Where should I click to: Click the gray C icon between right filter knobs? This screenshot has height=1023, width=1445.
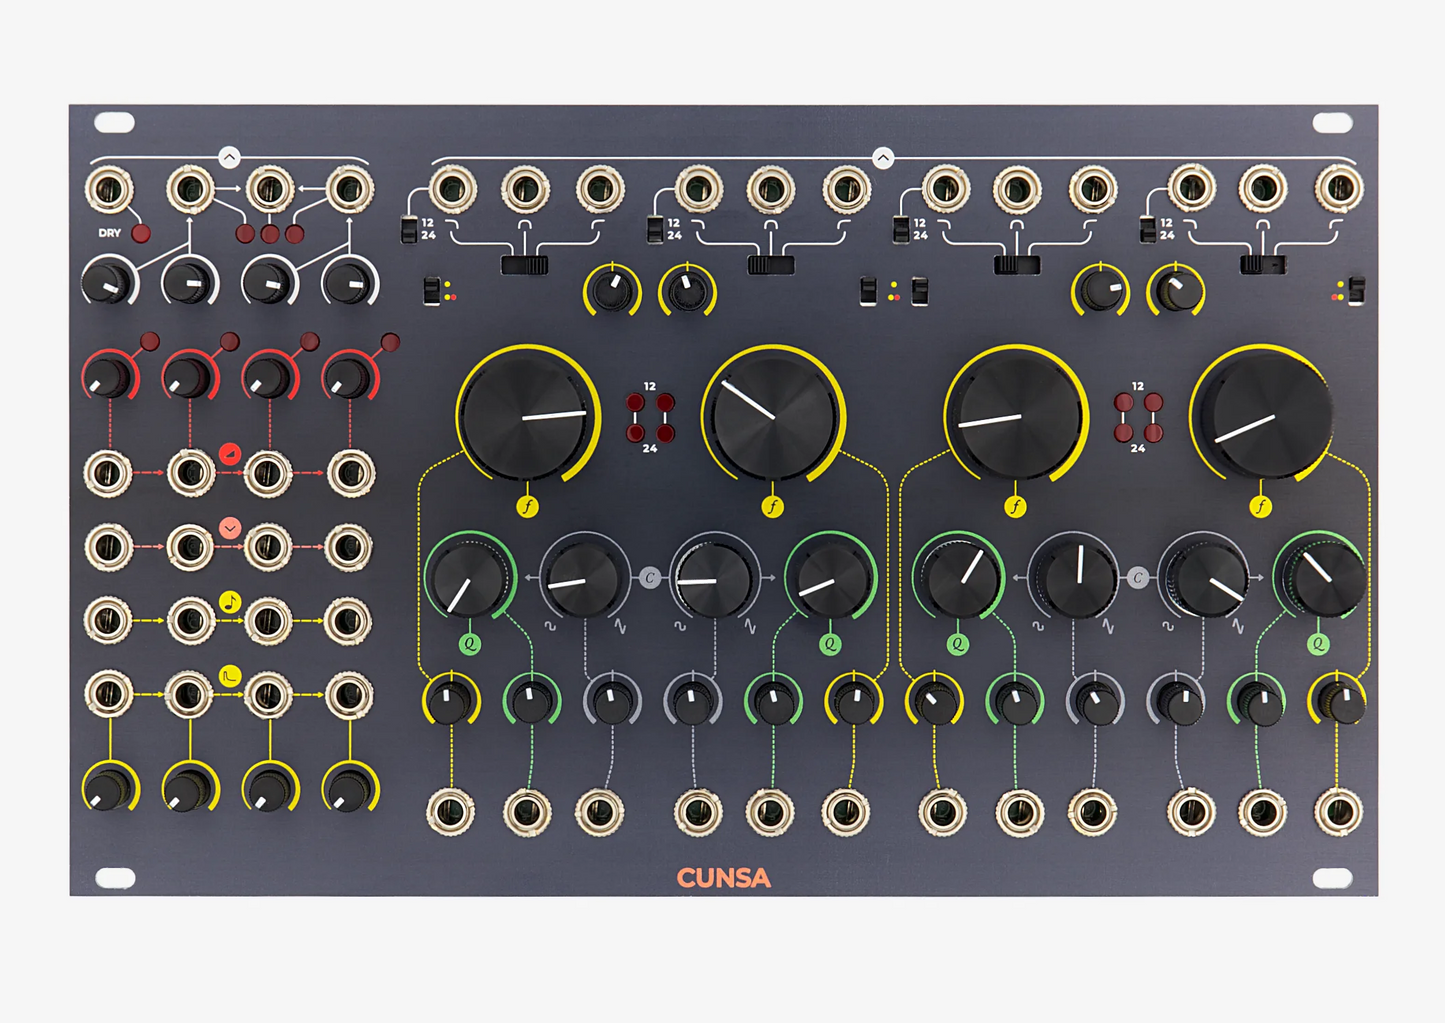tap(1137, 577)
